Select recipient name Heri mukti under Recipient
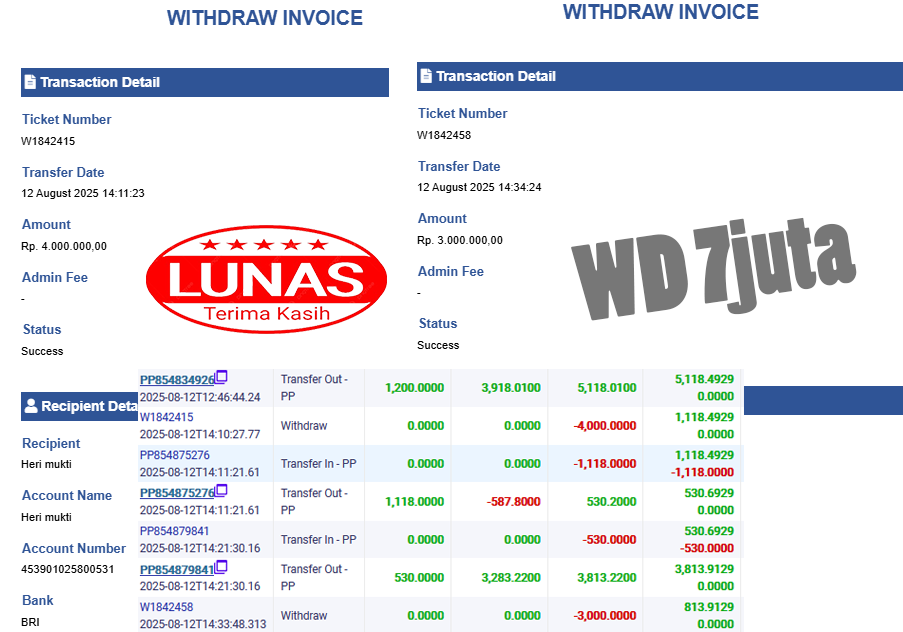 point(47,464)
